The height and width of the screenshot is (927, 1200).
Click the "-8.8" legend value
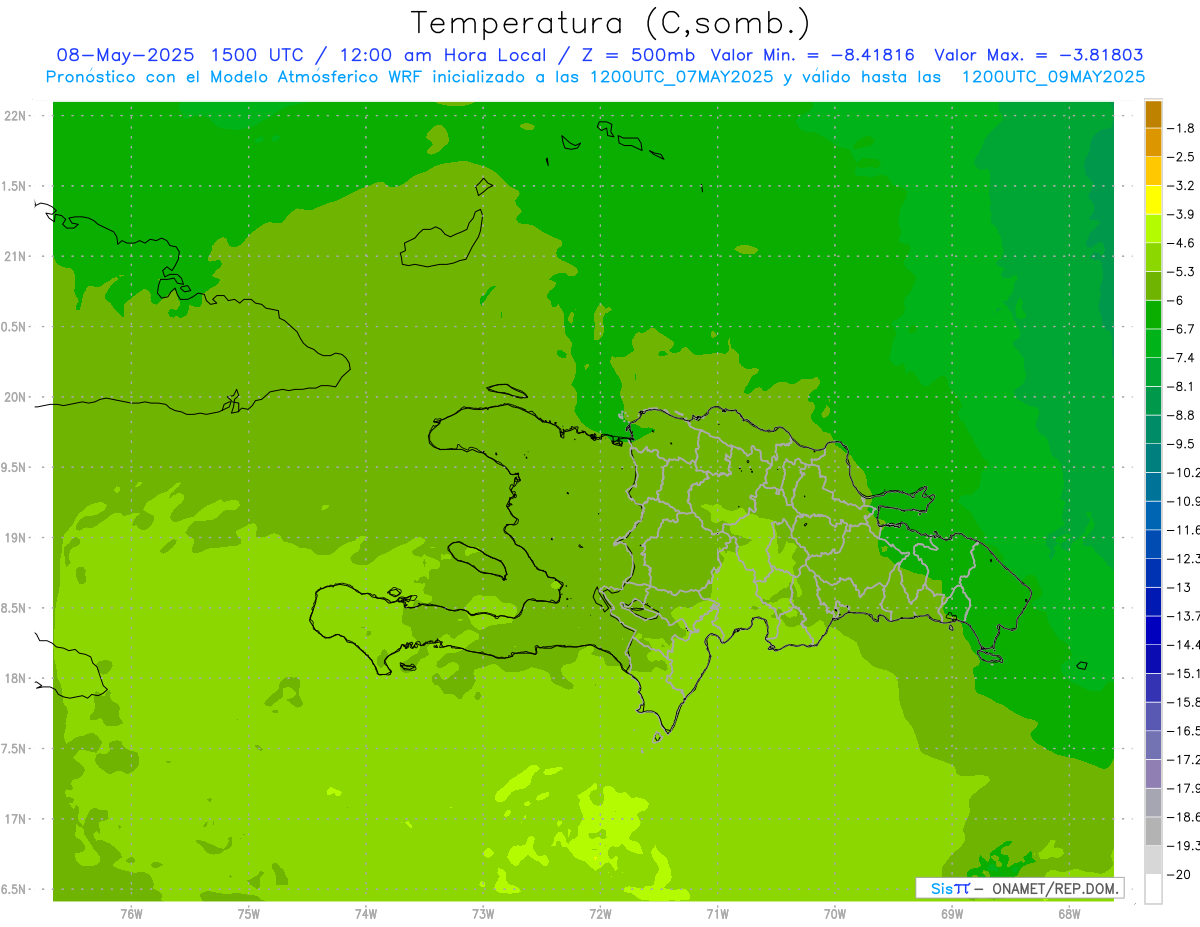click(x=1183, y=415)
